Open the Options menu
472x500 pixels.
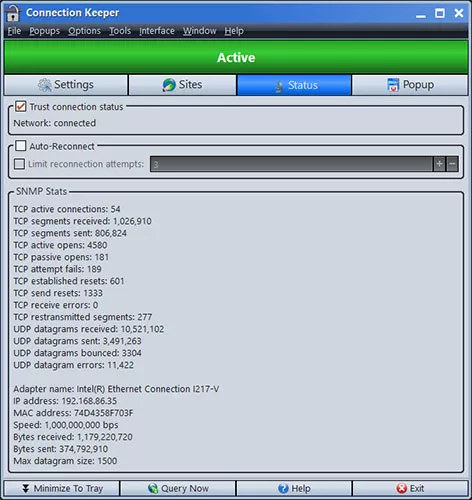click(x=84, y=31)
